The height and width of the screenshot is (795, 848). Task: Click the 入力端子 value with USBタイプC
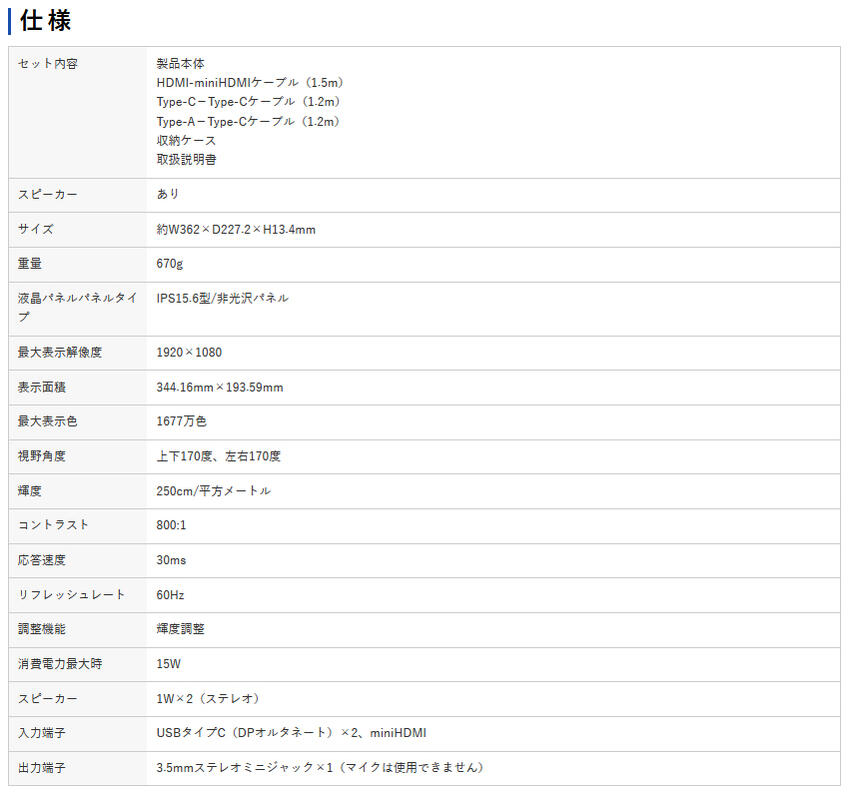pyautogui.click(x=291, y=733)
